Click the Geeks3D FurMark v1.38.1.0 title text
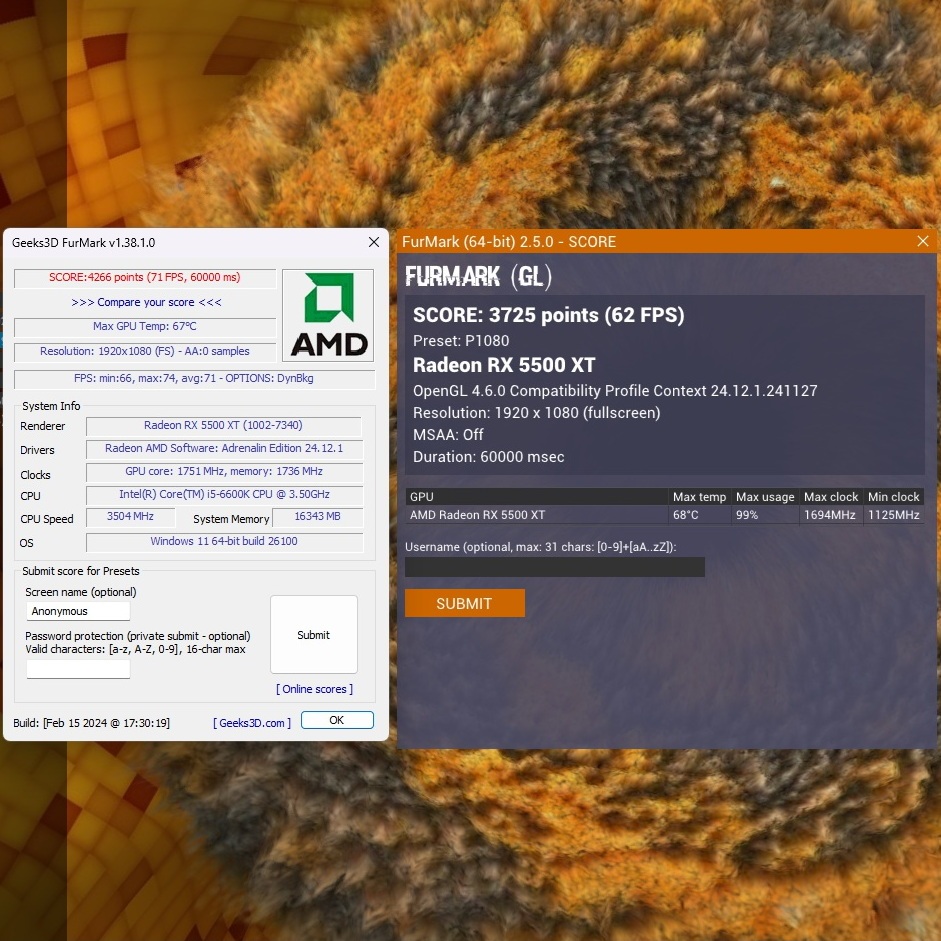Image resolution: width=941 pixels, height=941 pixels. [x=83, y=242]
